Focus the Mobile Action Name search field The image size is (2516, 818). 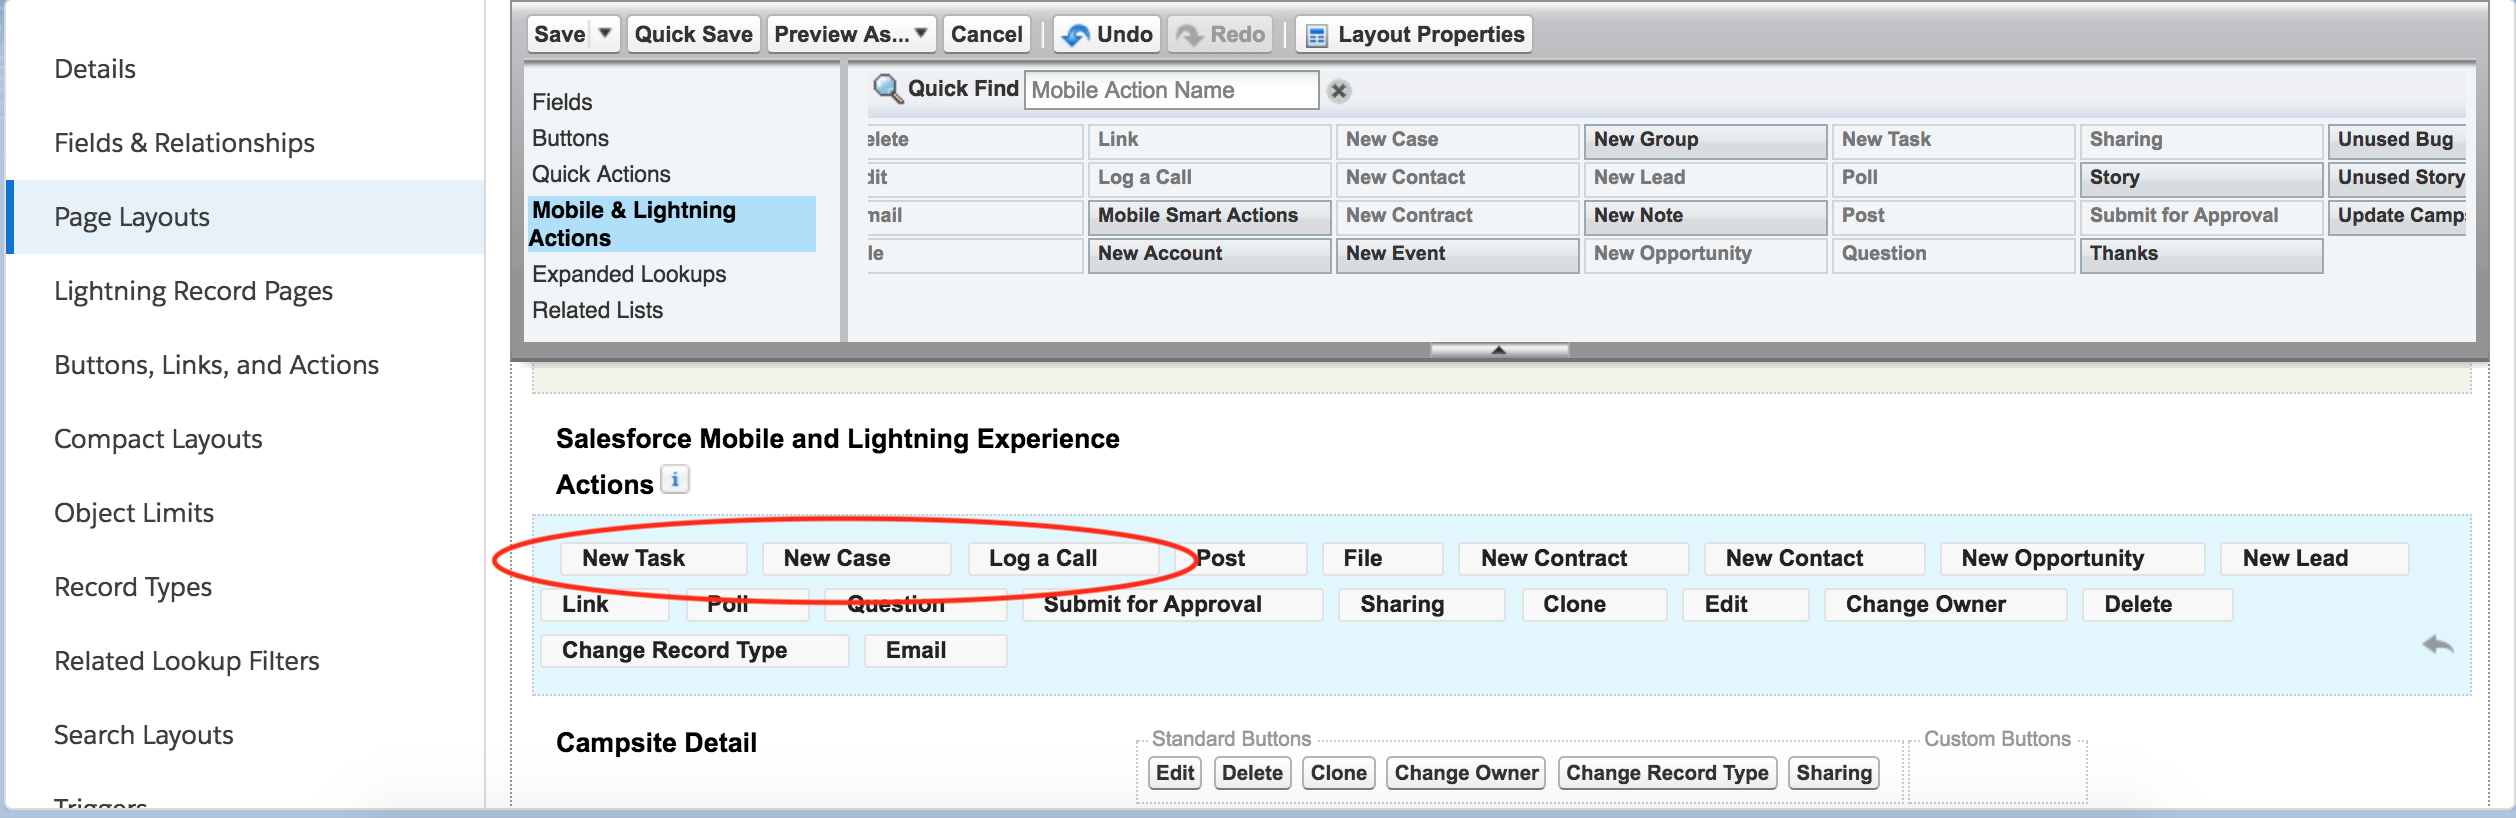(x=1171, y=90)
